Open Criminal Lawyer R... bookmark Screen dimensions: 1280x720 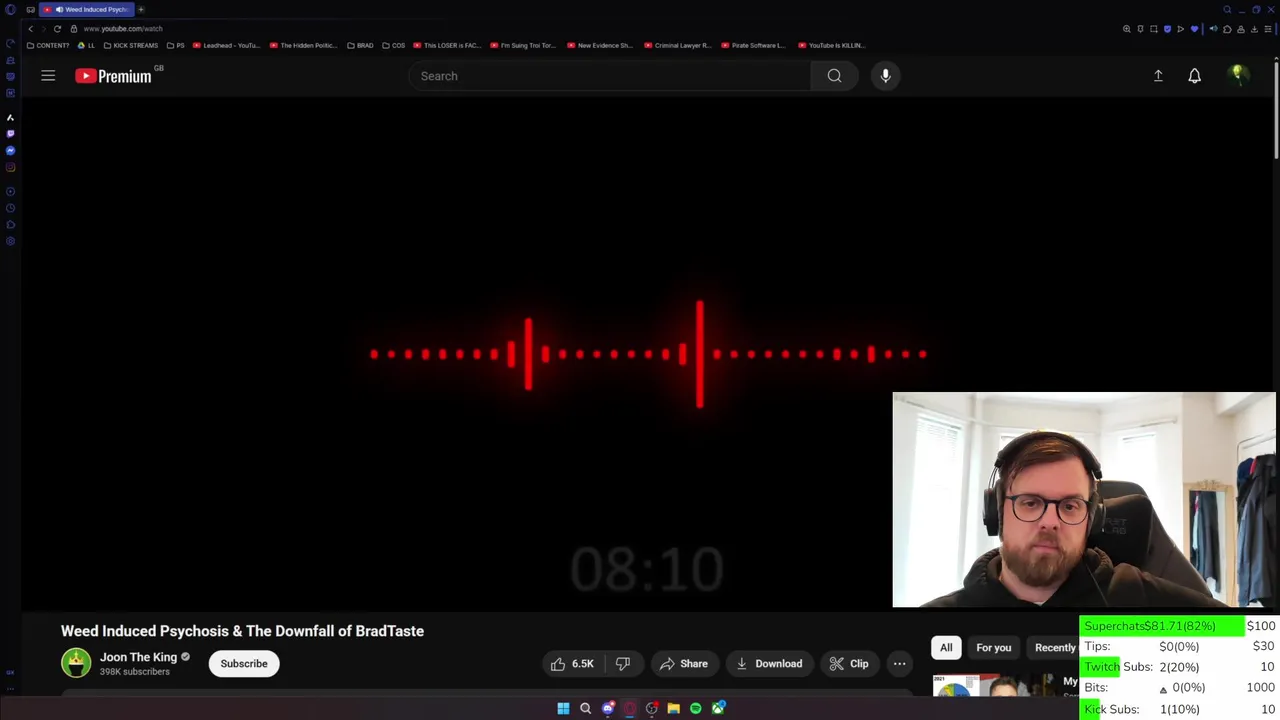pos(678,45)
